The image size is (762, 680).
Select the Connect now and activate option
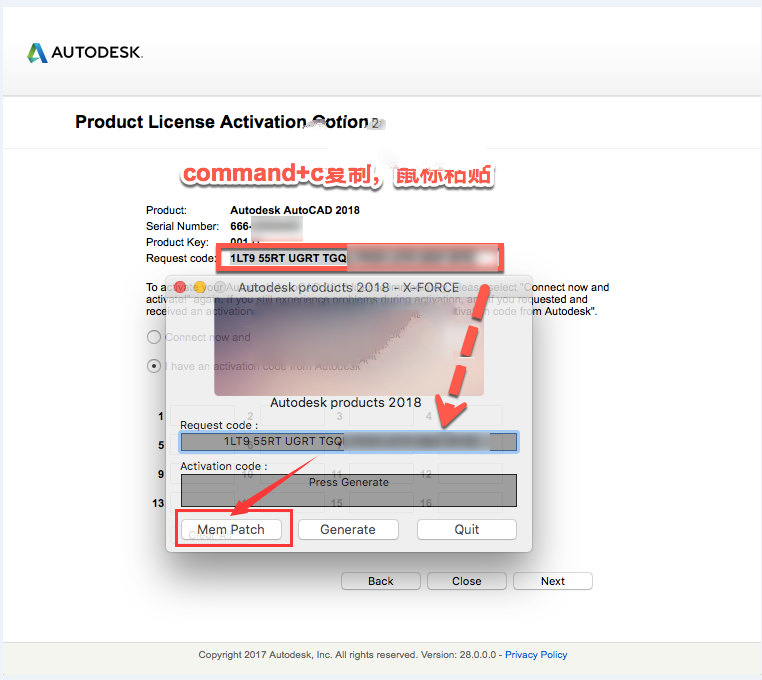coord(154,337)
